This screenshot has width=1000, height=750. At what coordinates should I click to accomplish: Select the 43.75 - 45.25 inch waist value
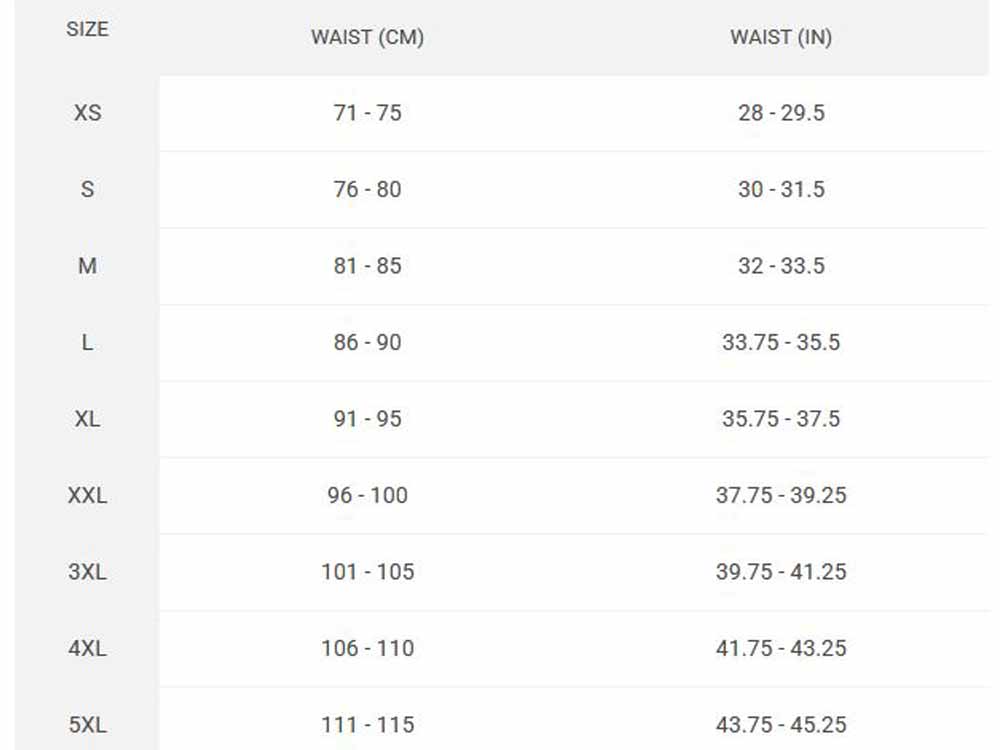(x=781, y=725)
